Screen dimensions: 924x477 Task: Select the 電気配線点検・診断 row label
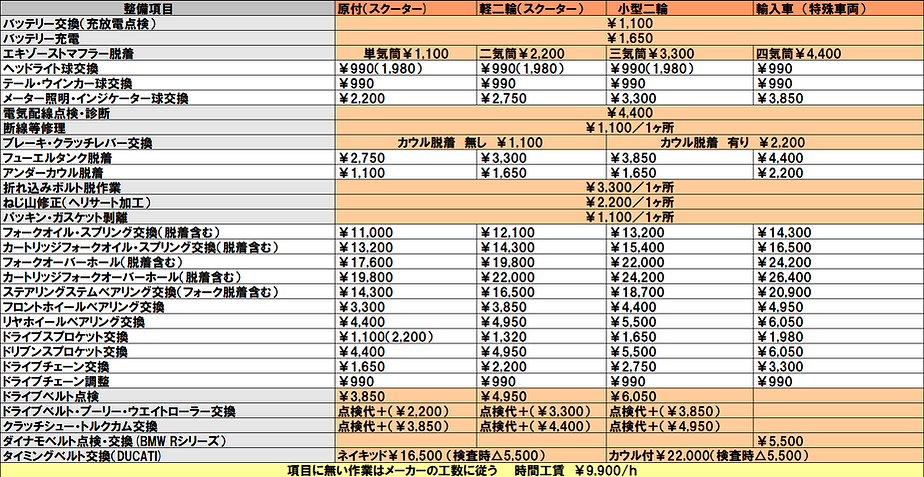pyautogui.click(x=167, y=113)
